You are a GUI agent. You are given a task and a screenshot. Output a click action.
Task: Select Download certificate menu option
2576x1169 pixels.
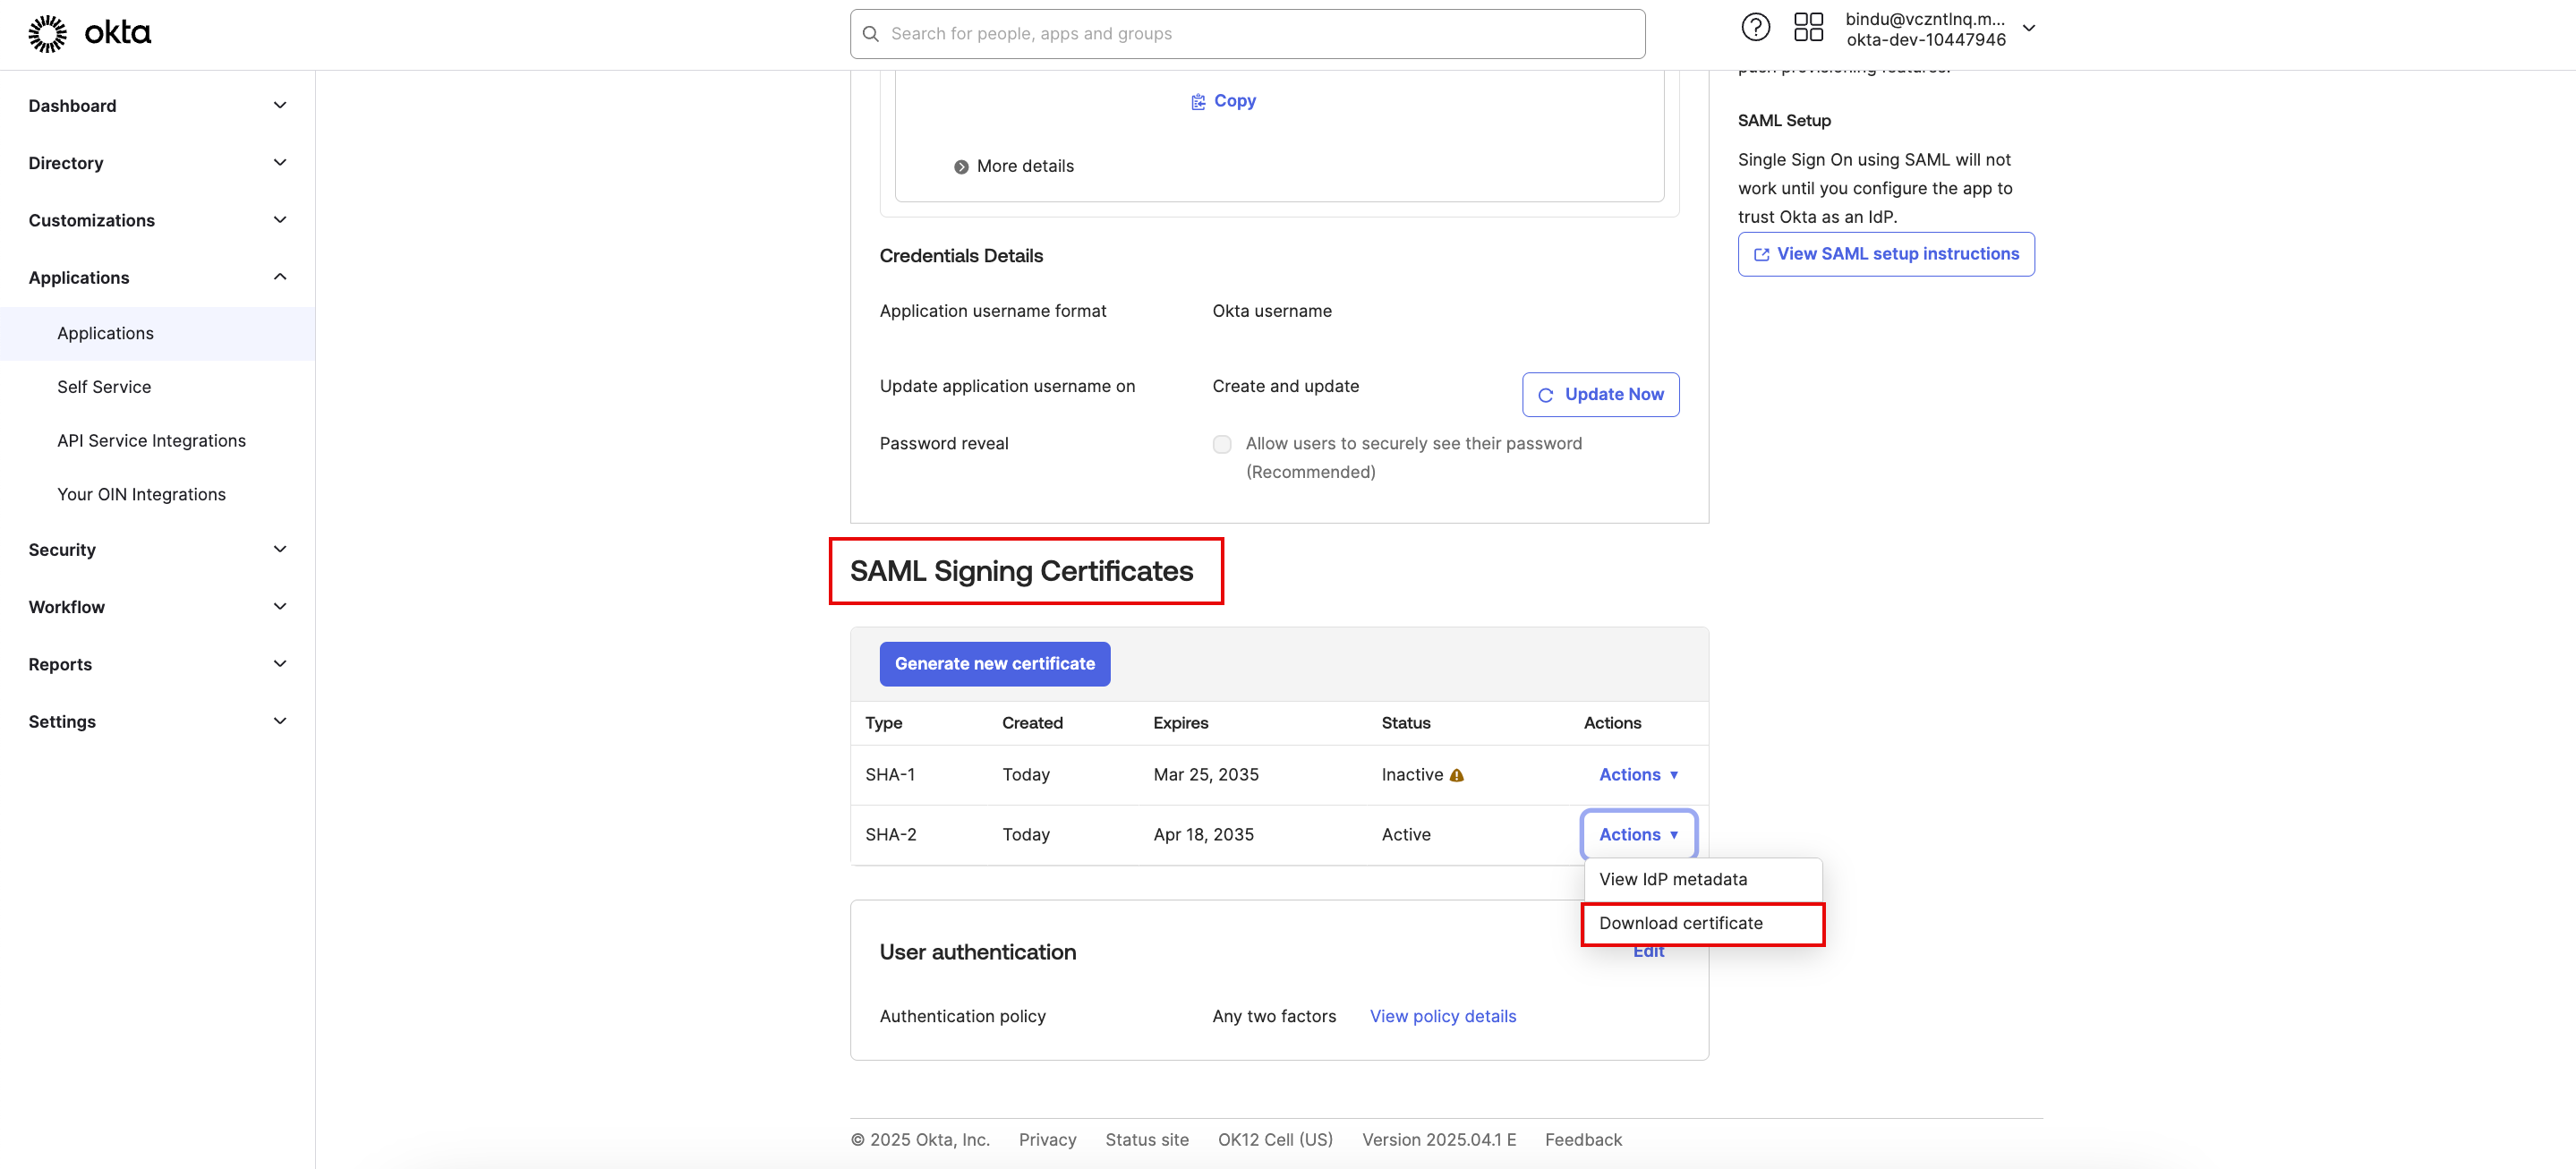[1680, 924]
